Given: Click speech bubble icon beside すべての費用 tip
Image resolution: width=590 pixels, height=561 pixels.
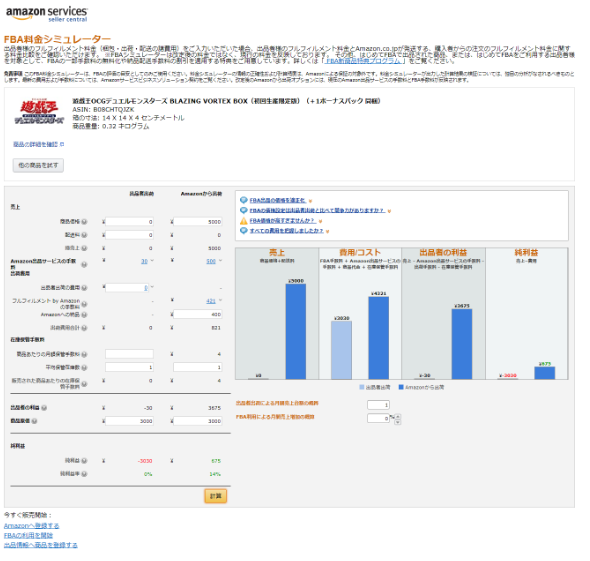Looking at the screenshot, I should (243, 231).
